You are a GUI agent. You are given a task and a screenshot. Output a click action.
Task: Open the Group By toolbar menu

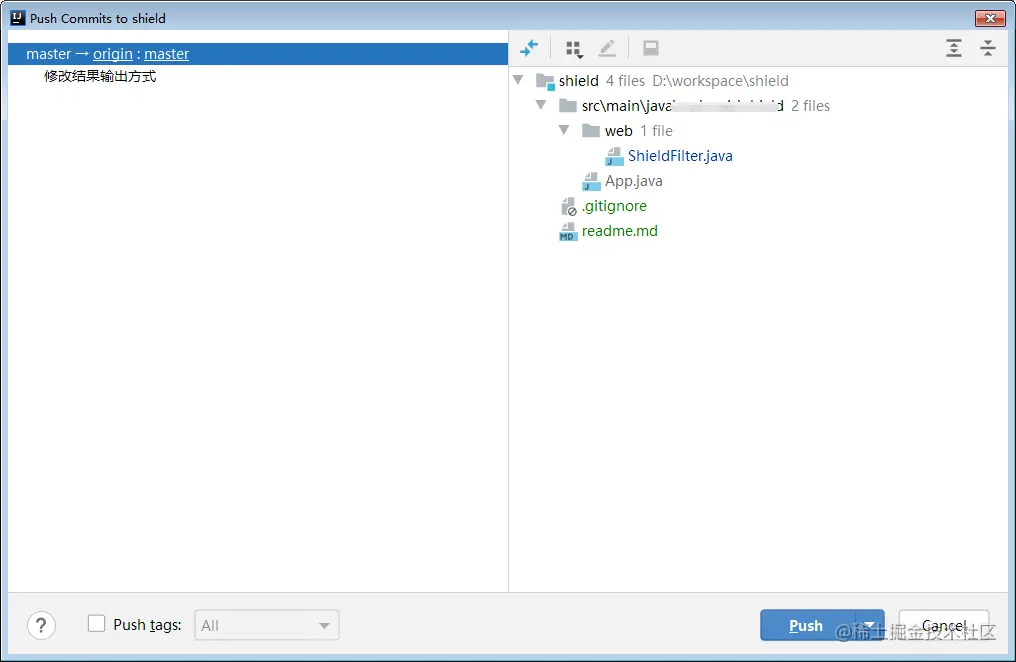[x=574, y=49]
